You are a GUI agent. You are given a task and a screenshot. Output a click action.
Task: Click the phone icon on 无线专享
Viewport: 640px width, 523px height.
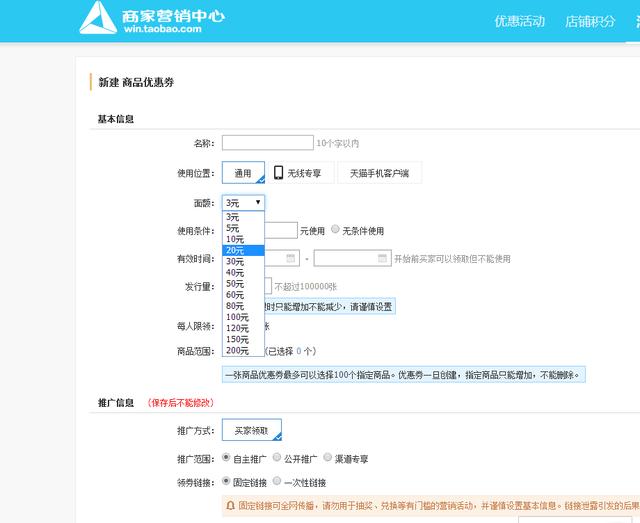pyautogui.click(x=278, y=172)
